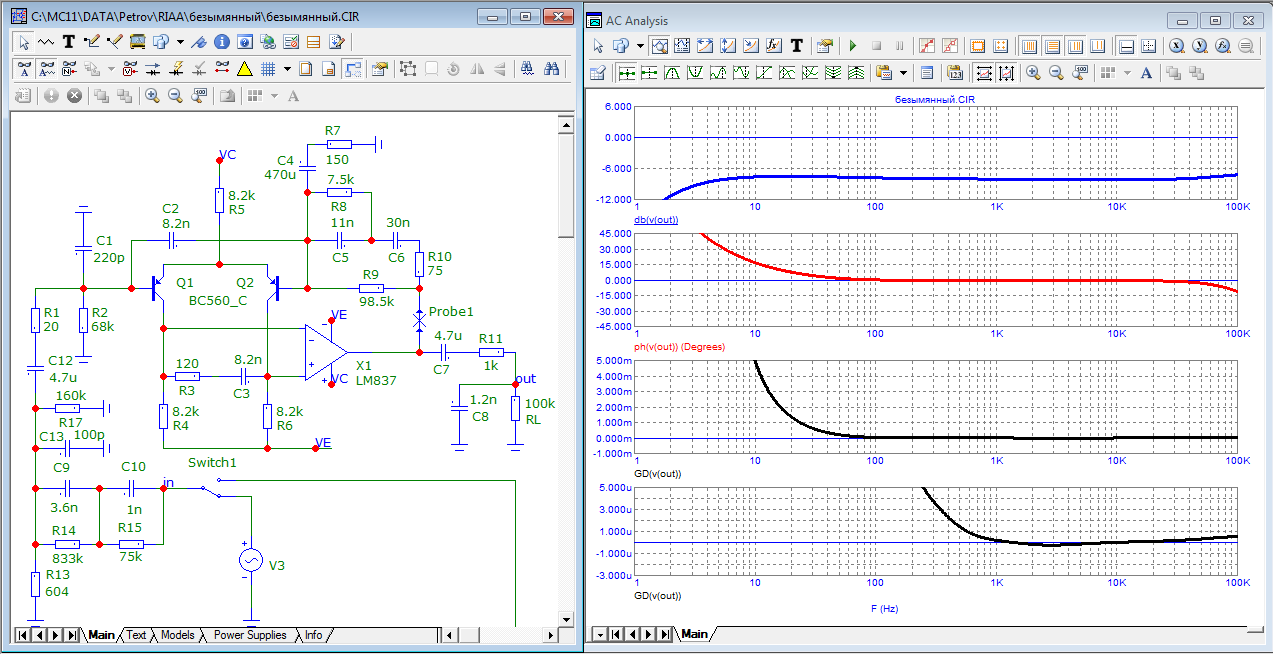Click the wire mode tool icon
The height and width of the screenshot is (654, 1273).
click(92, 42)
